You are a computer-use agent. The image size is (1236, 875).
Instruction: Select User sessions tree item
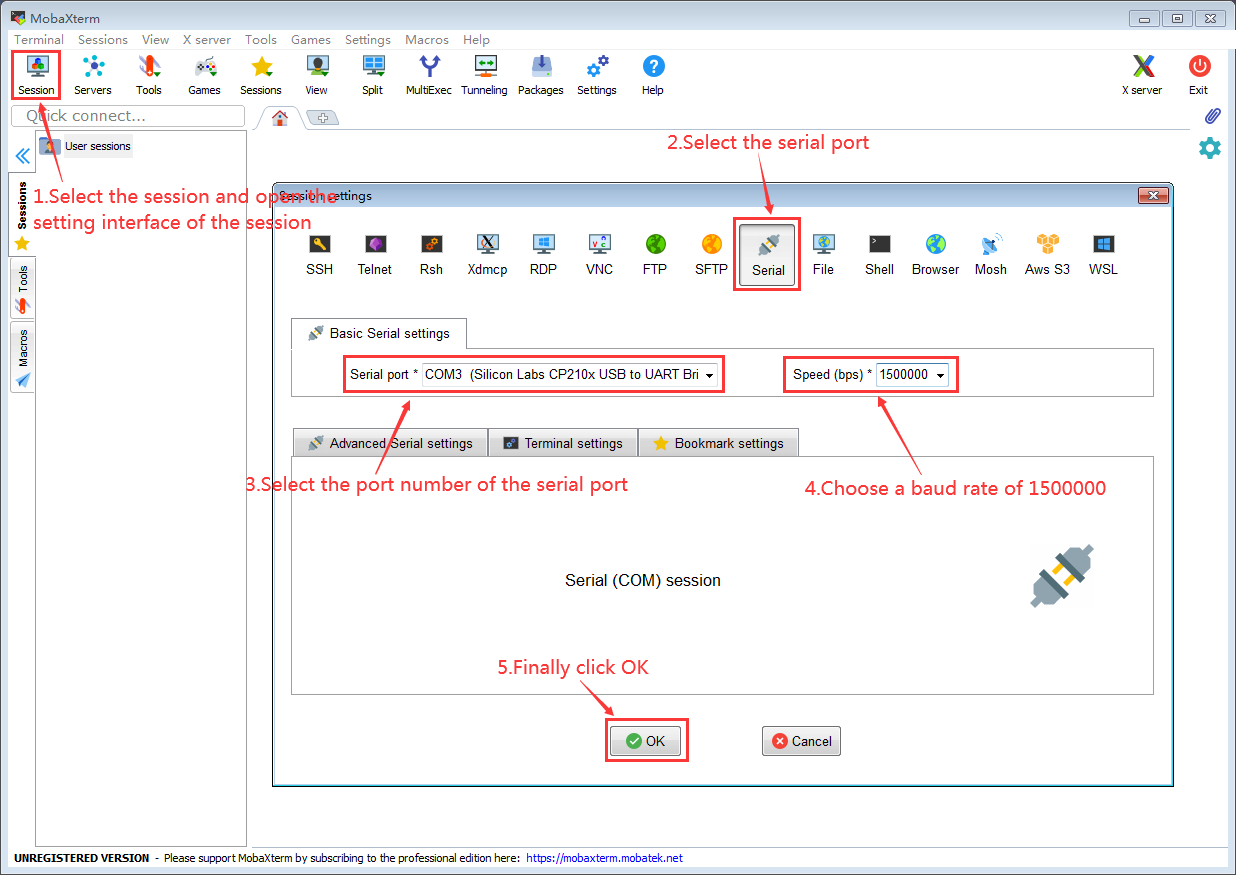coord(85,146)
